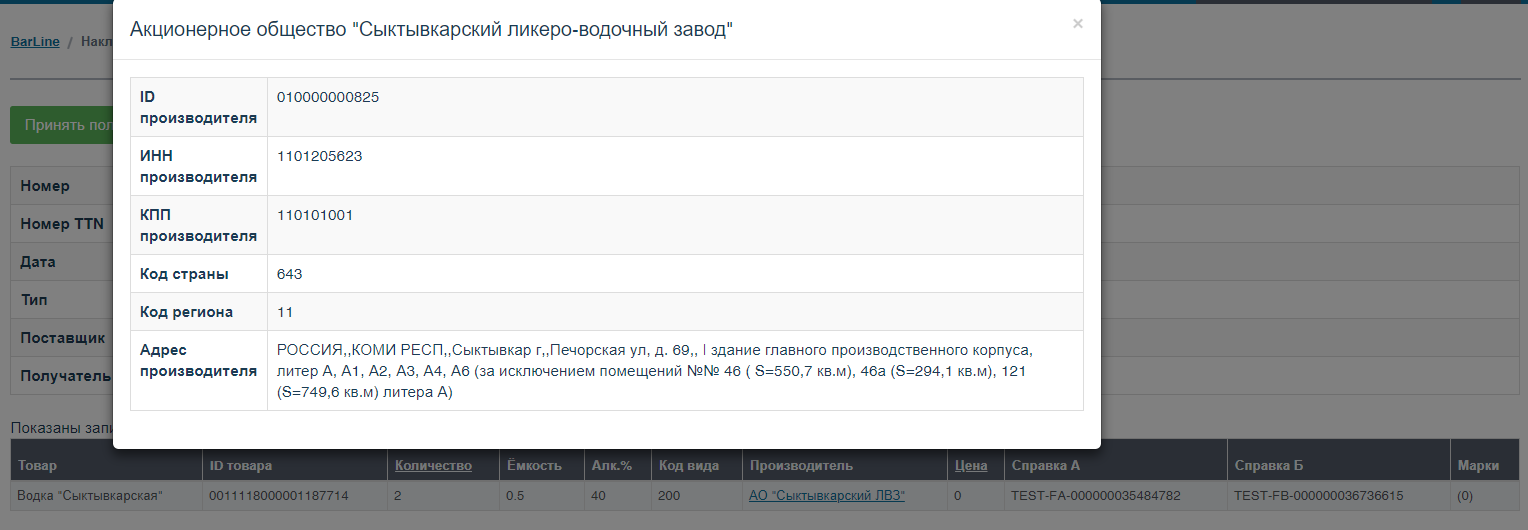The height and width of the screenshot is (530, 1528).
Task: Open the BarLine breadcrumb link
Action: point(35,41)
